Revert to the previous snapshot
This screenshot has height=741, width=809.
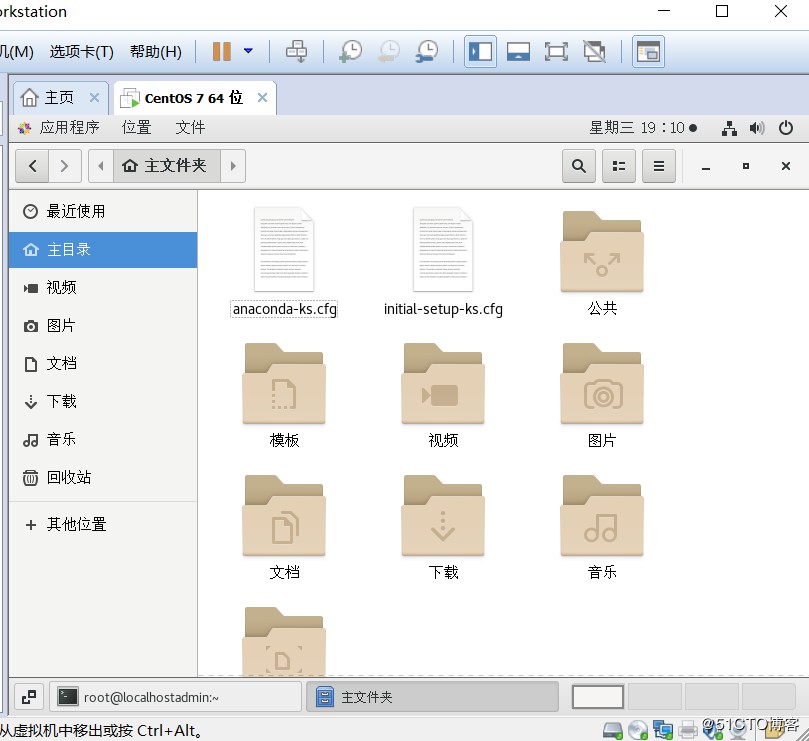pyautogui.click(x=389, y=51)
